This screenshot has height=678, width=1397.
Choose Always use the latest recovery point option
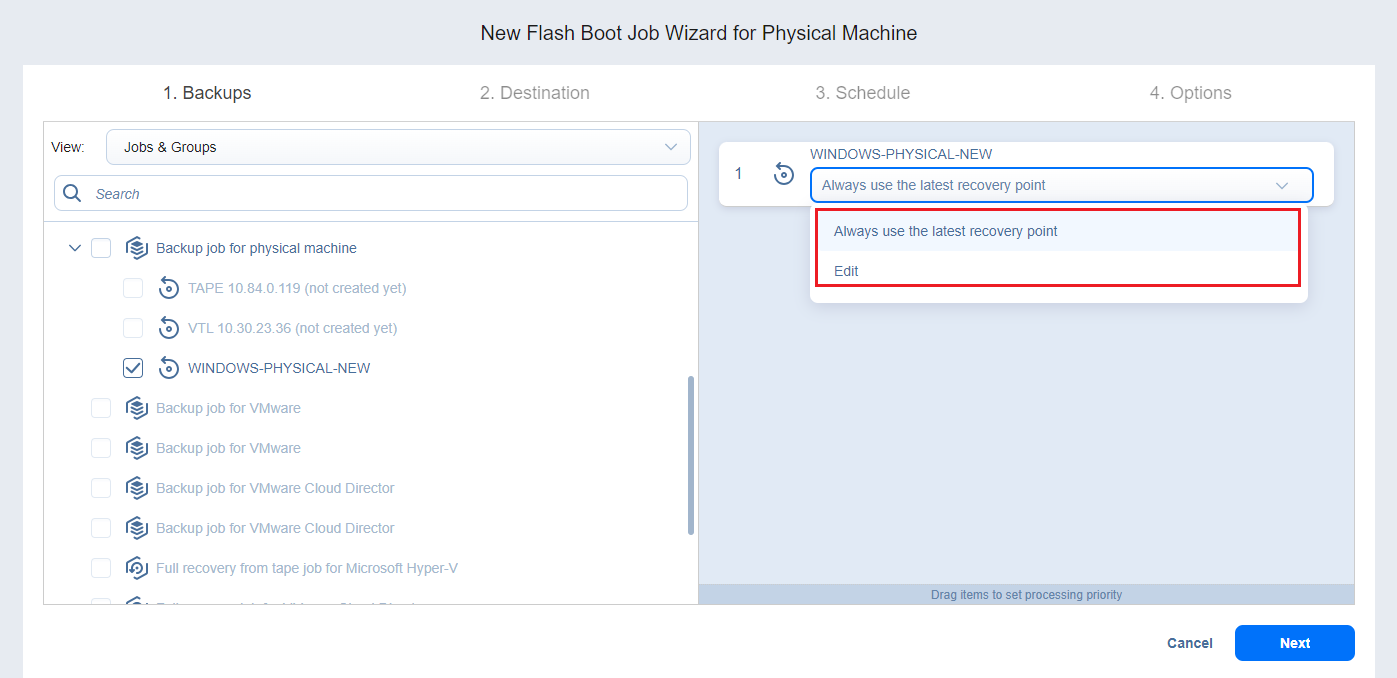tap(945, 231)
